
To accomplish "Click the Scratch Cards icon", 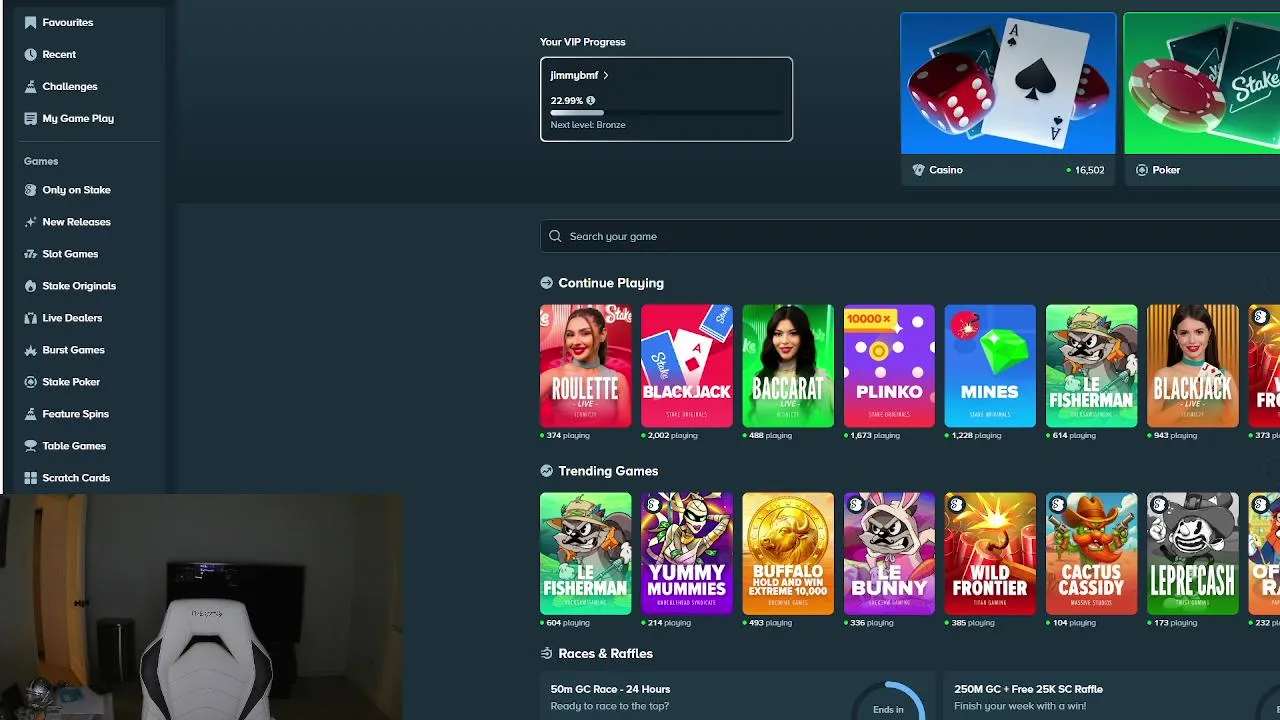I will coord(30,478).
